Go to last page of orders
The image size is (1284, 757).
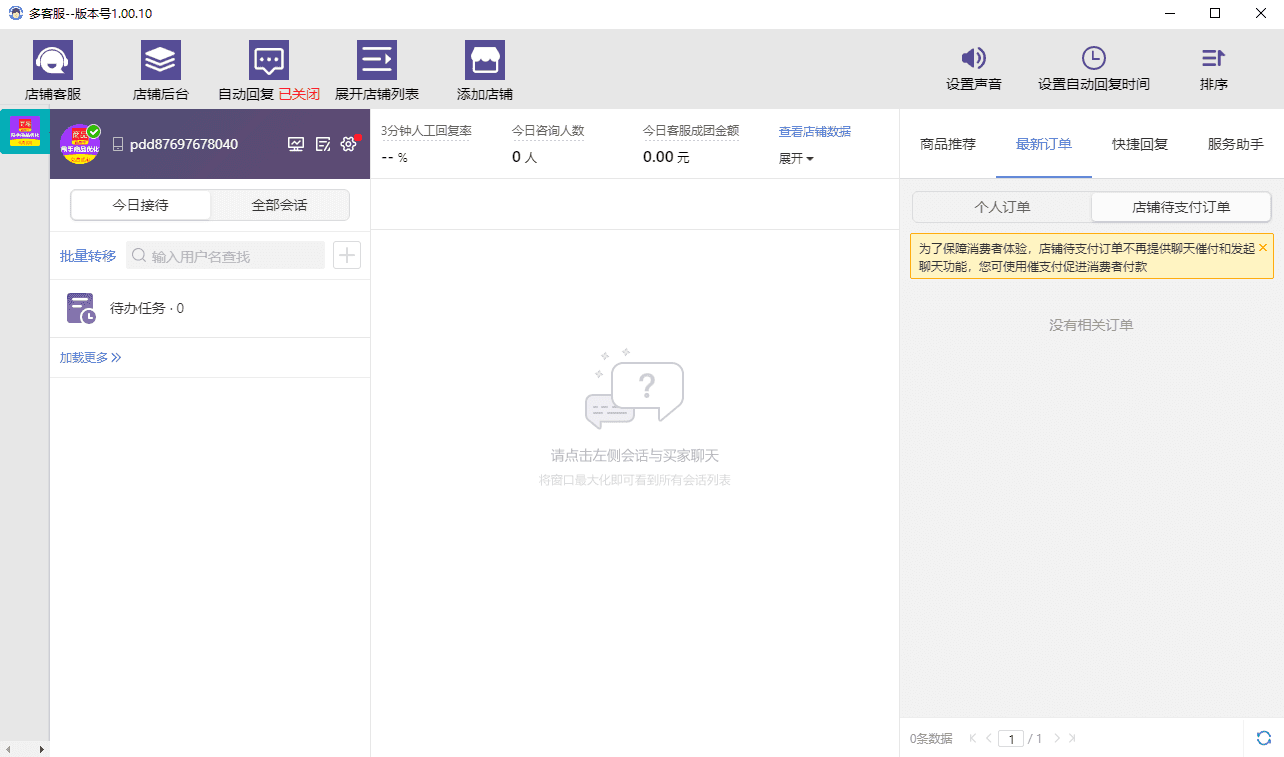pos(1072,738)
